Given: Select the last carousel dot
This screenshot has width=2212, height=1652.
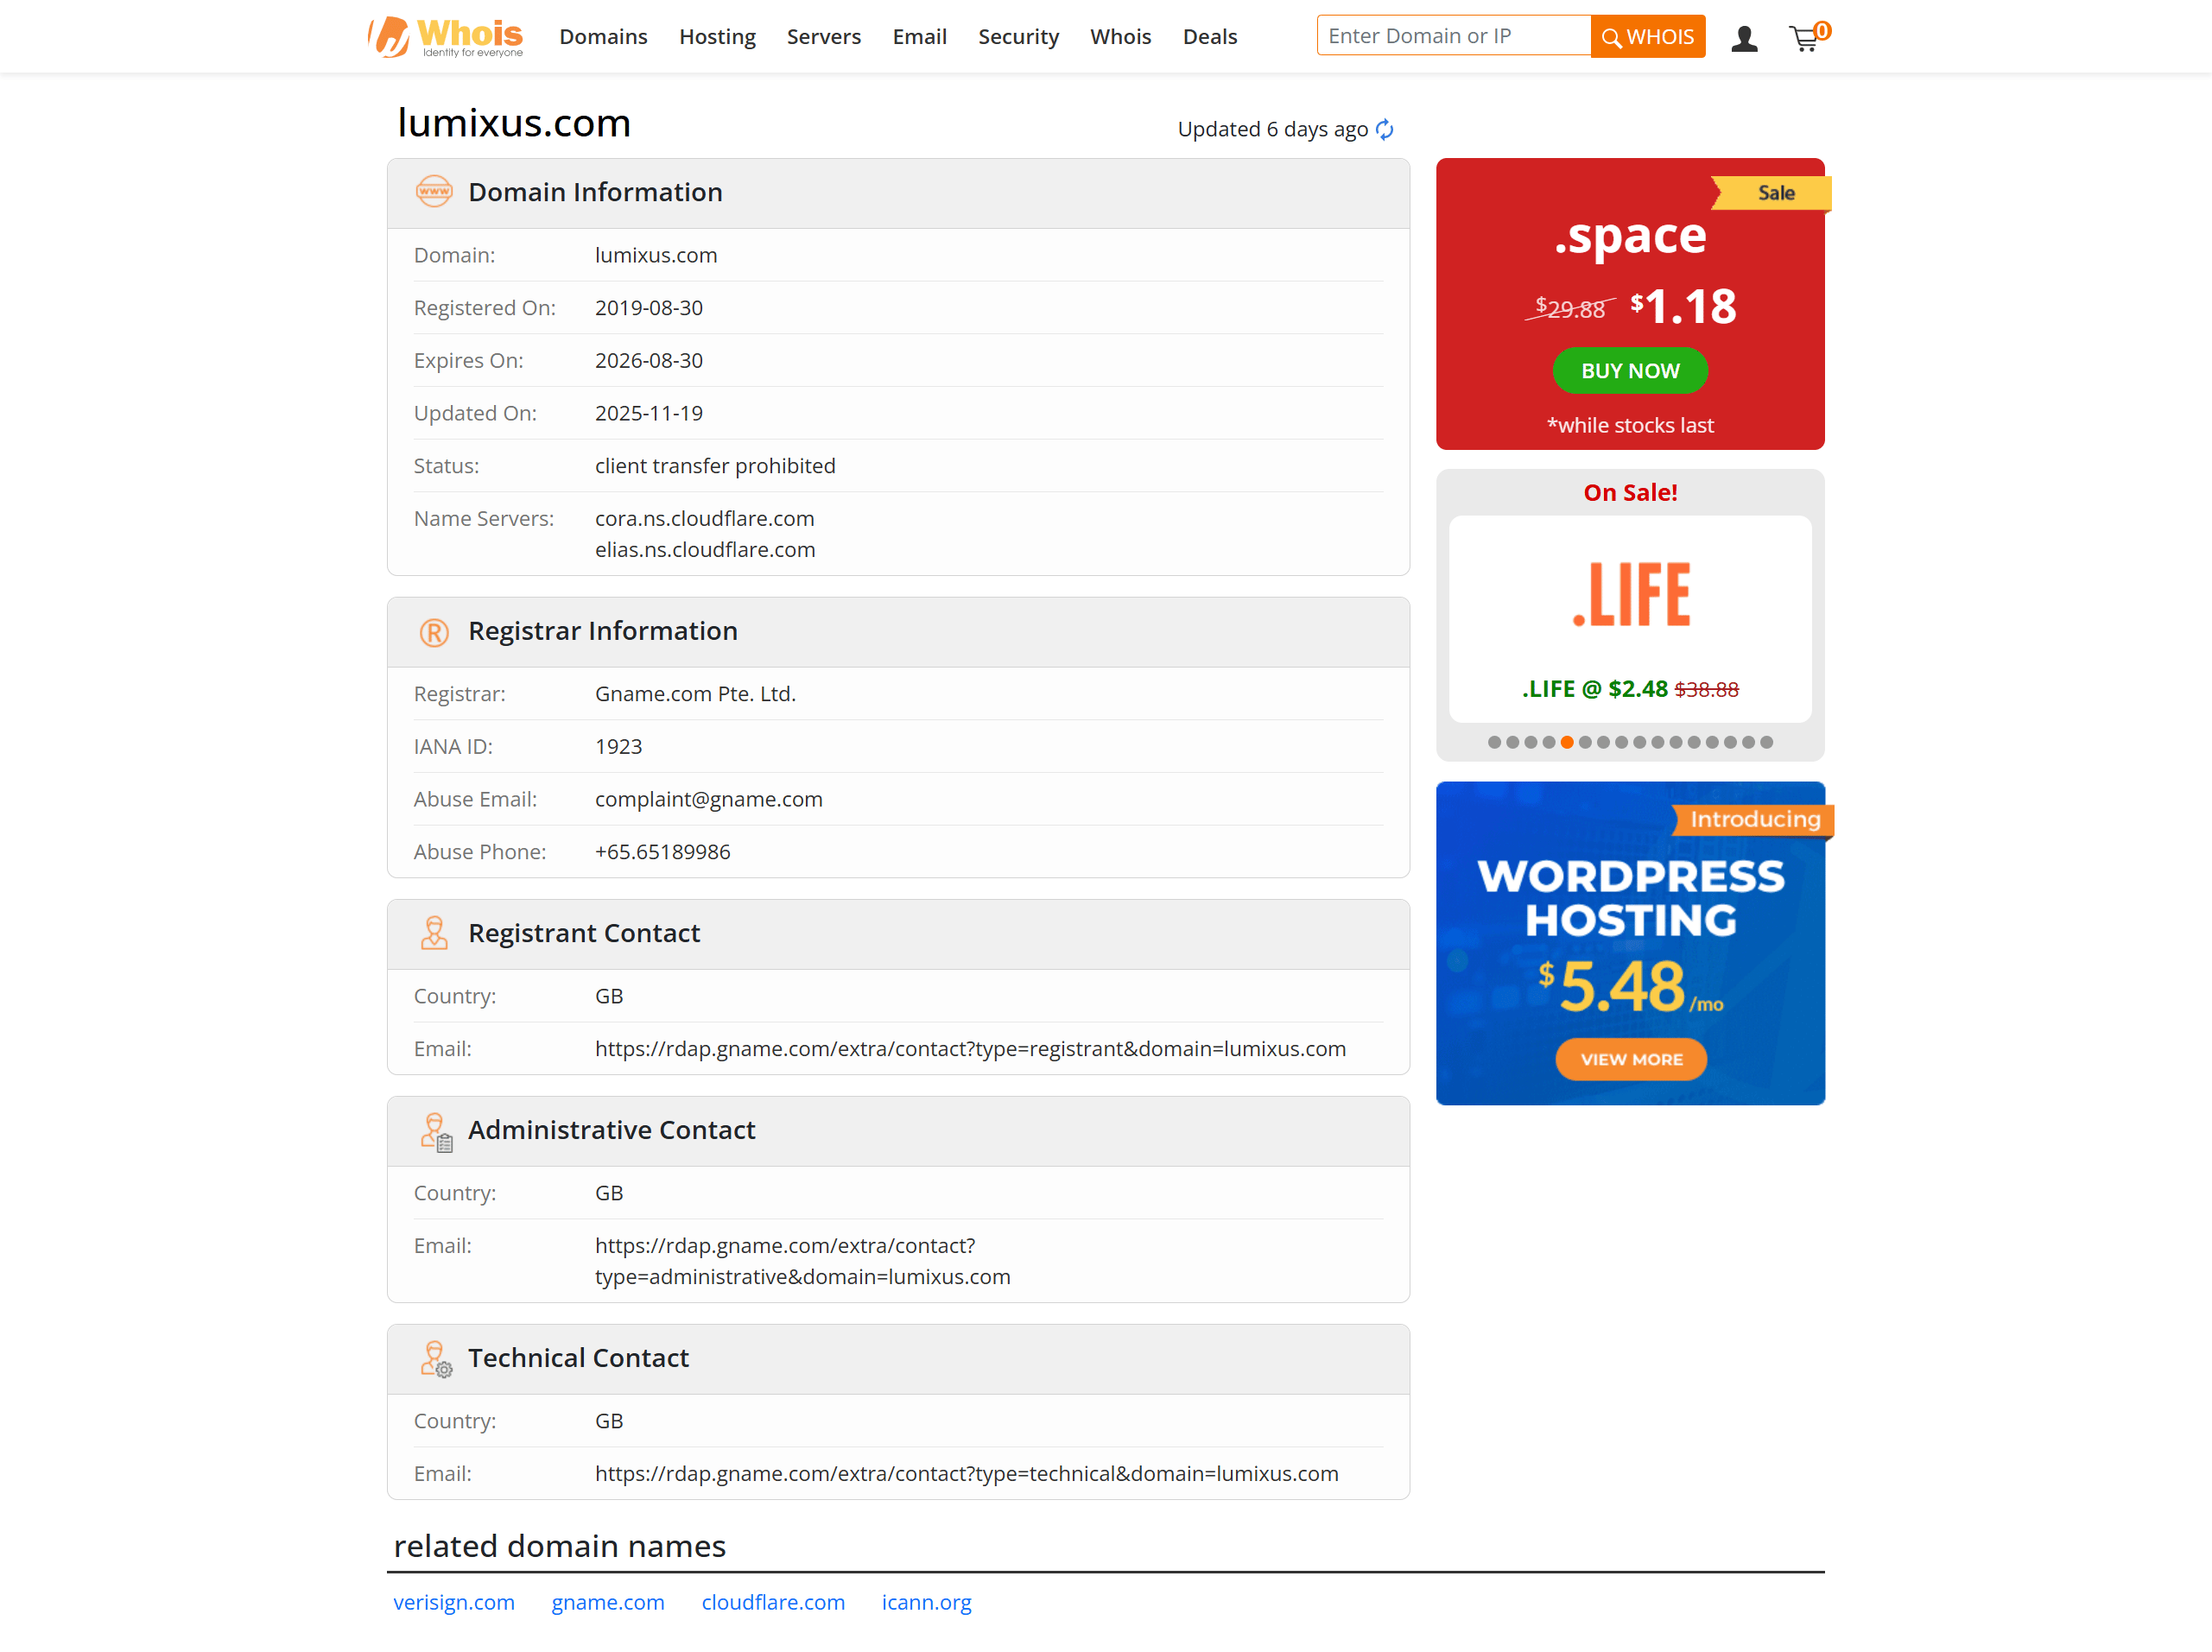Looking at the screenshot, I should 1766,742.
